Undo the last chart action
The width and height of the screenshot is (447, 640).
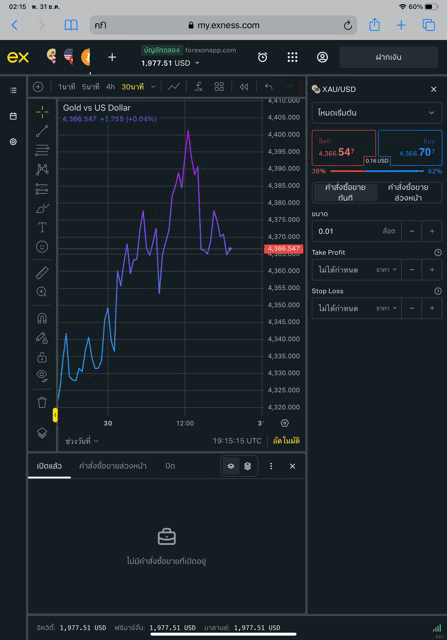click(268, 87)
